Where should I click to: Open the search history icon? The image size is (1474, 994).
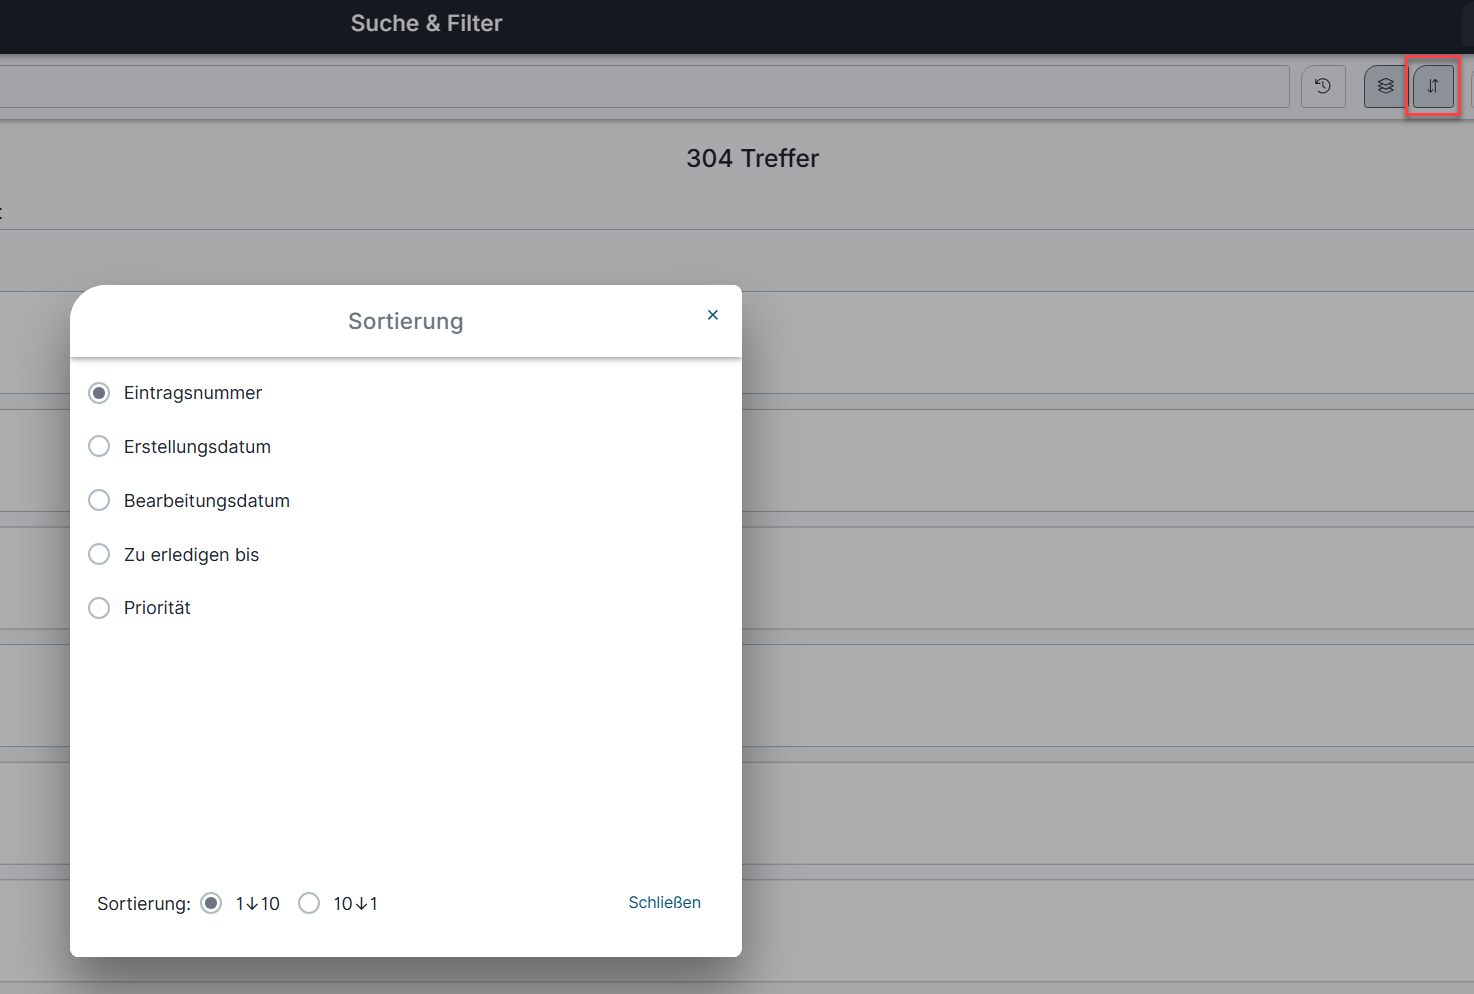coord(1322,86)
